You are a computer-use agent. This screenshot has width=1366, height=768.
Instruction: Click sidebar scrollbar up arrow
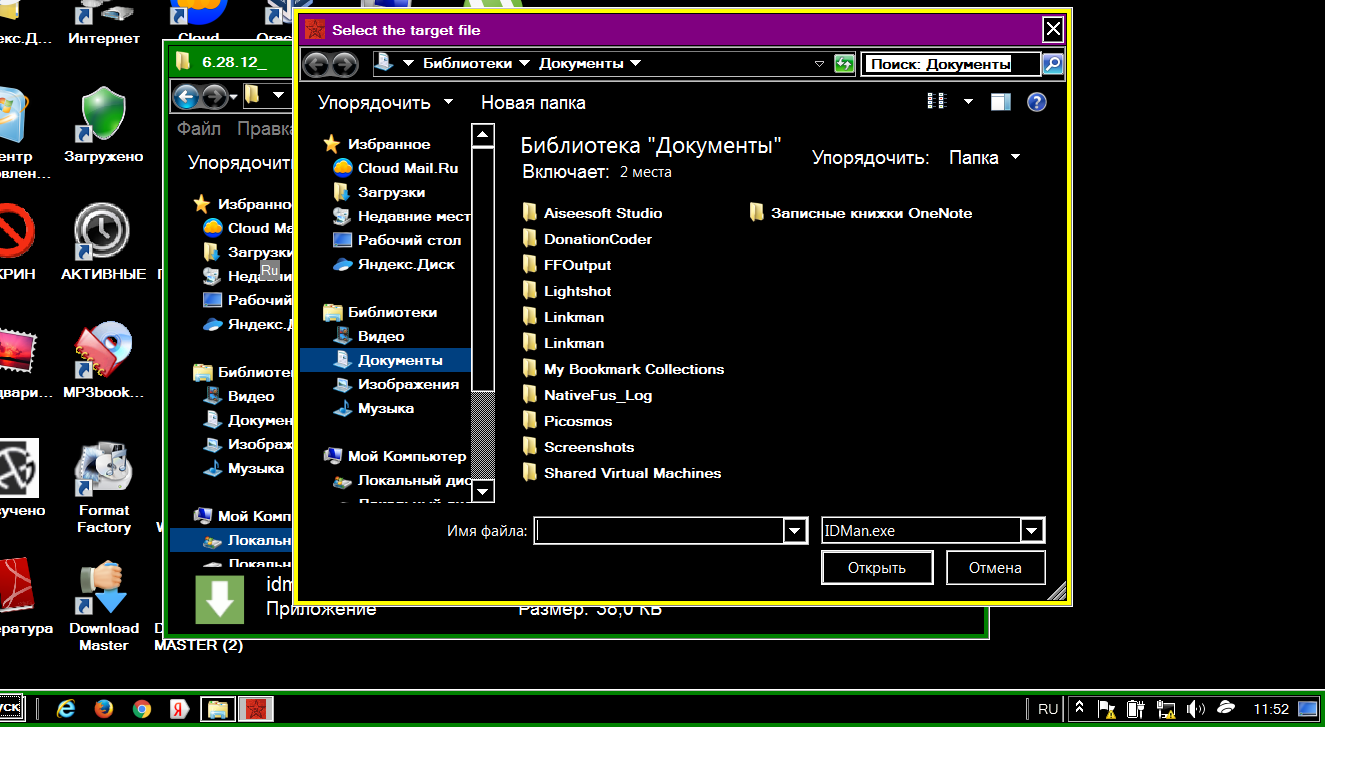click(483, 135)
